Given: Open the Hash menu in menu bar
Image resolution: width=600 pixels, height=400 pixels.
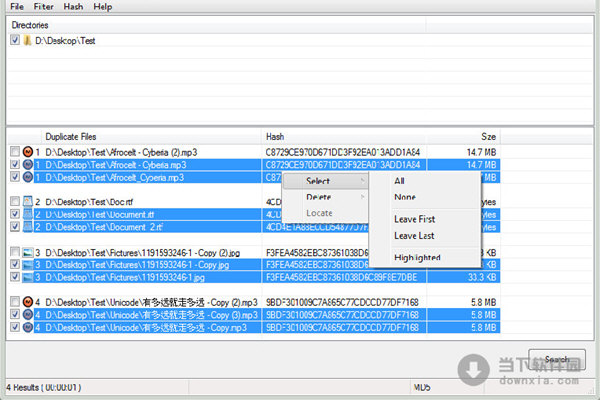Looking at the screenshot, I should pos(73,6).
